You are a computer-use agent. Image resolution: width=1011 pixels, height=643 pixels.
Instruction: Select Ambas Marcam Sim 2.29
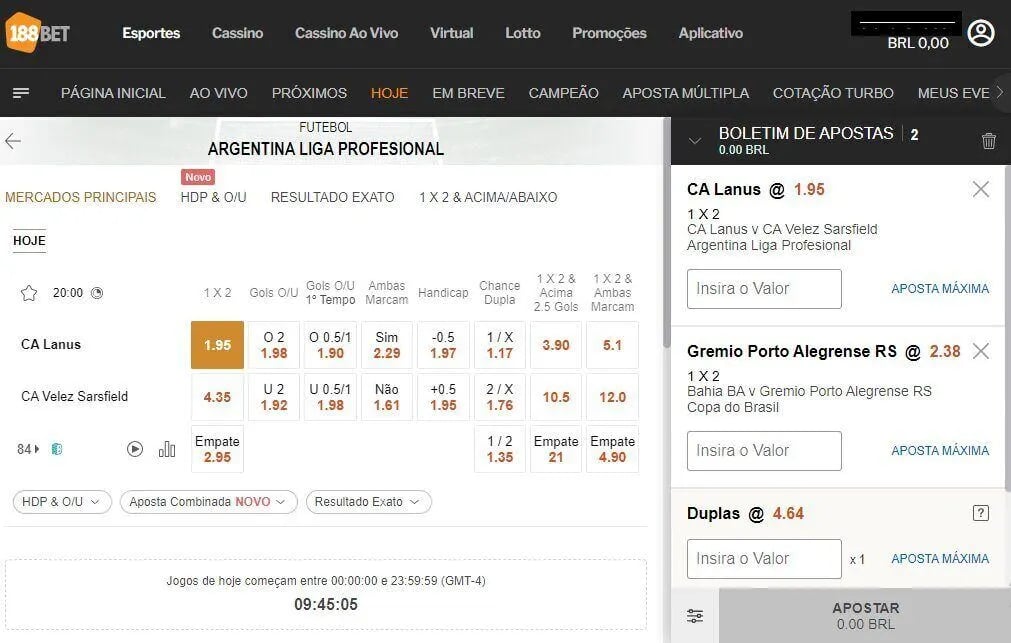(x=387, y=345)
